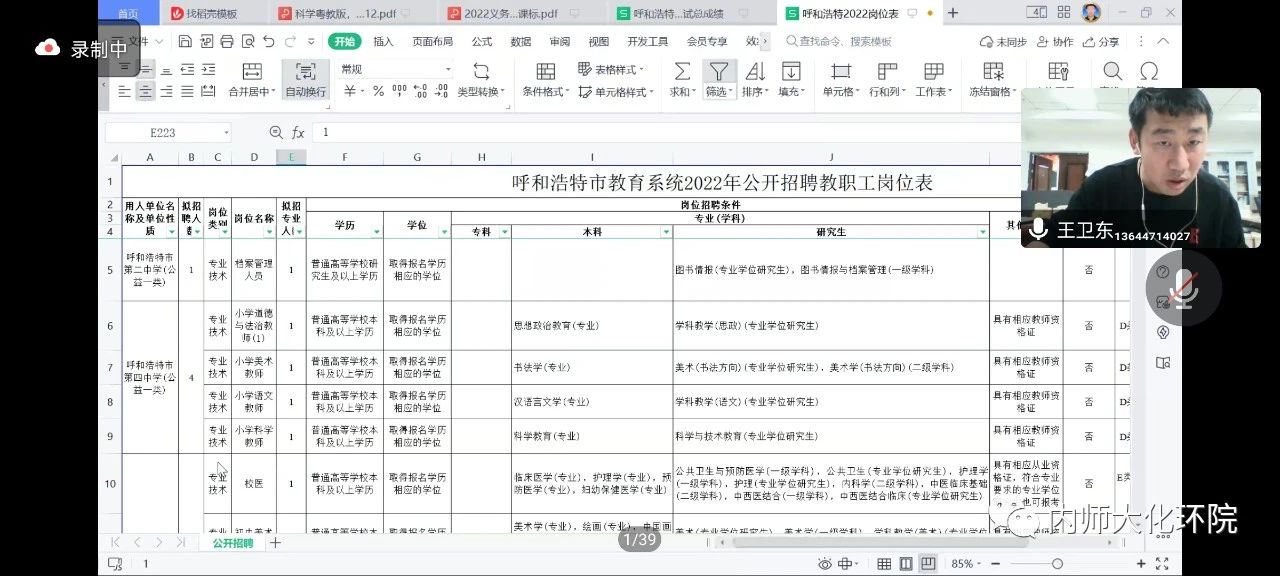1280x576 pixels.
Task: Click the 条件格式 conditional format icon
Action: 545,72
